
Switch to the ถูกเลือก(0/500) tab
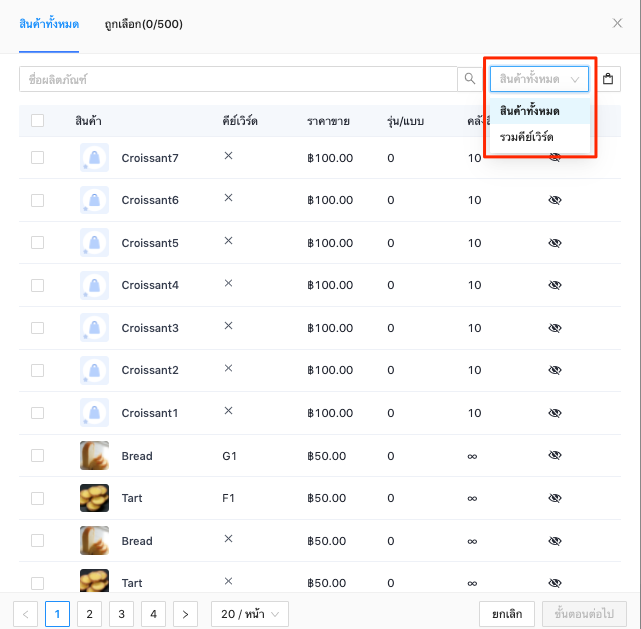[x=143, y=24]
